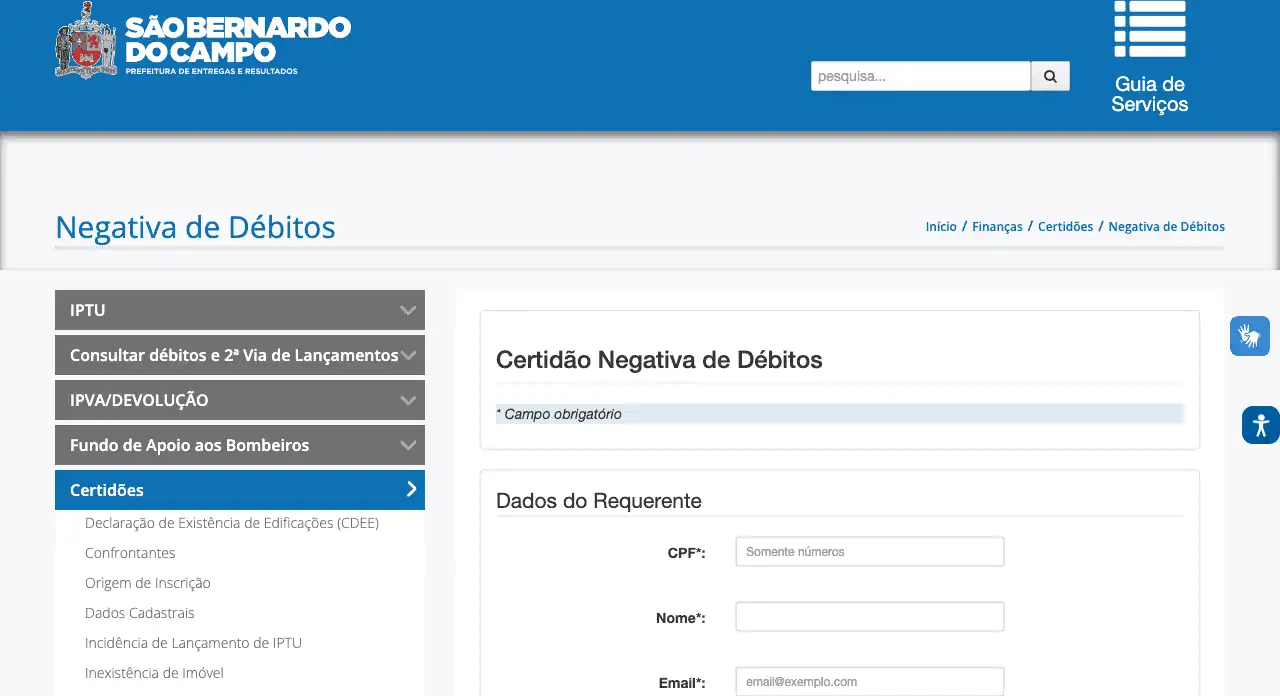Image resolution: width=1280 pixels, height=696 pixels.
Task: Open Declaração de Existência de Edificações (CDEE)
Action: (x=232, y=523)
